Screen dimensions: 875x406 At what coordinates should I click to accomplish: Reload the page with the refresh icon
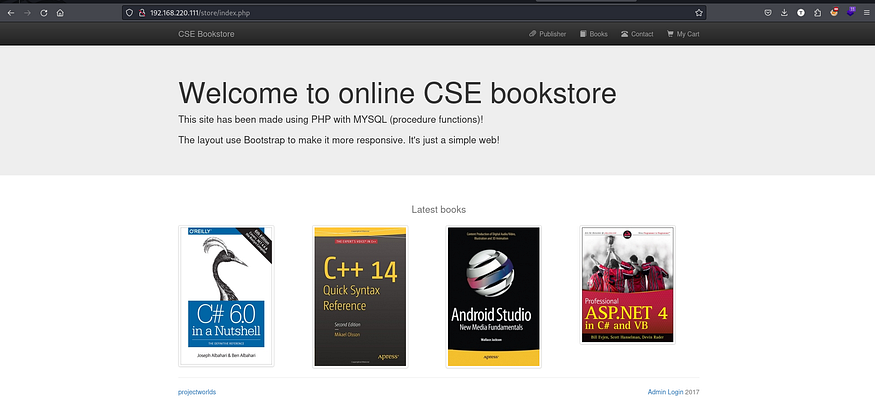(44, 13)
